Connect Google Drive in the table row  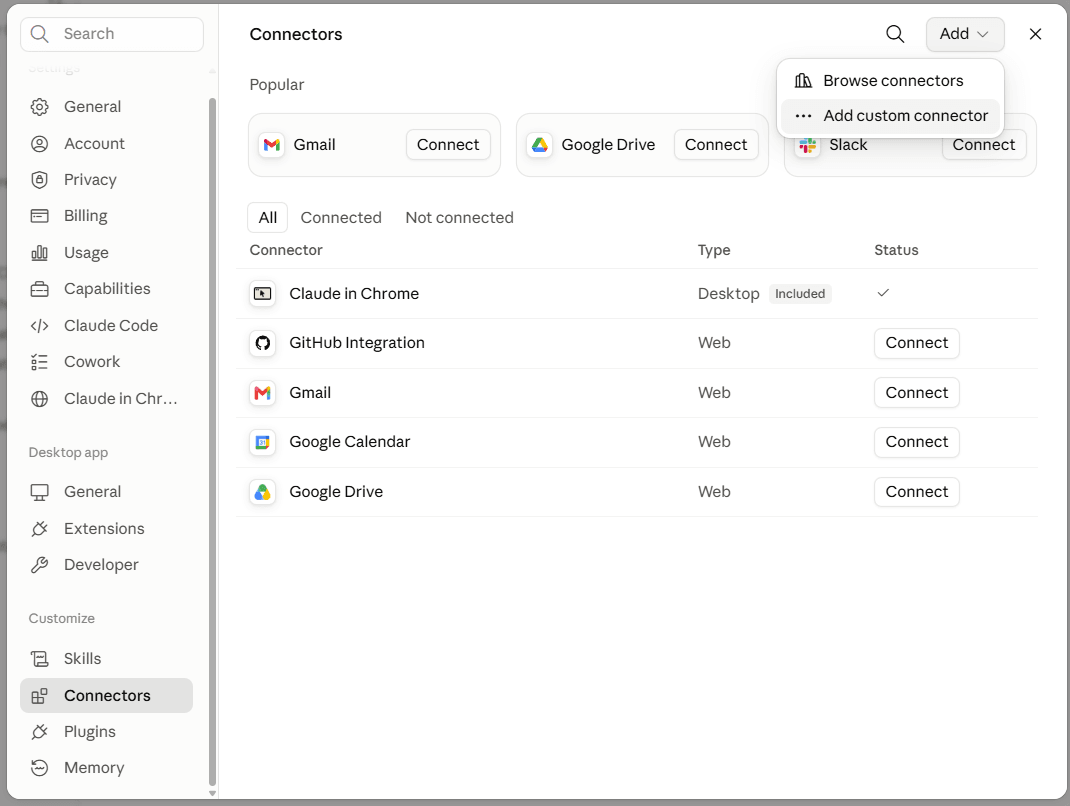[x=916, y=492]
